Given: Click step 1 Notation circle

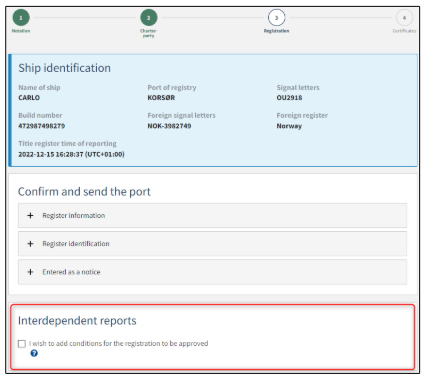Looking at the screenshot, I should [x=21, y=18].
